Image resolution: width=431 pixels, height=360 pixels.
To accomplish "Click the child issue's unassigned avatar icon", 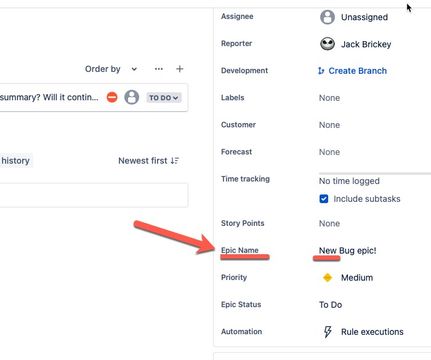I will pyautogui.click(x=132, y=97).
